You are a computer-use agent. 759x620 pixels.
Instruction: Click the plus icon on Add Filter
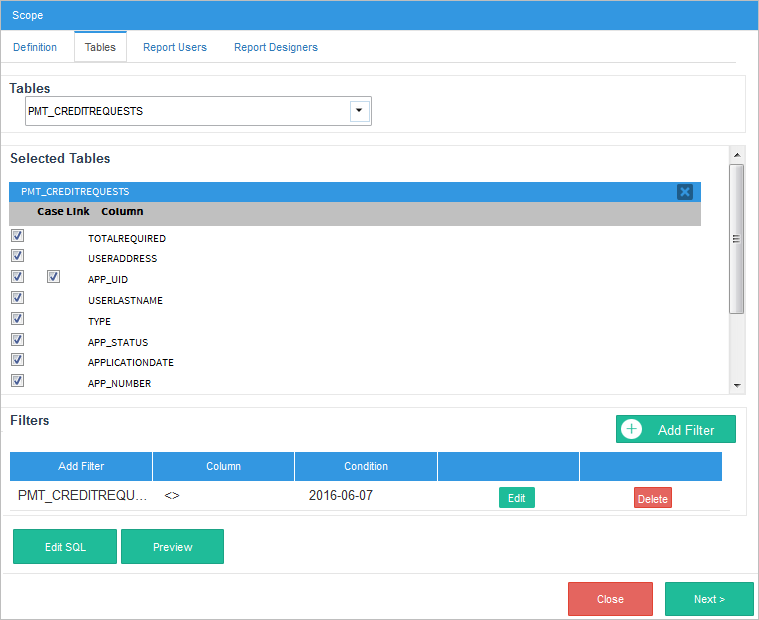[x=631, y=429]
